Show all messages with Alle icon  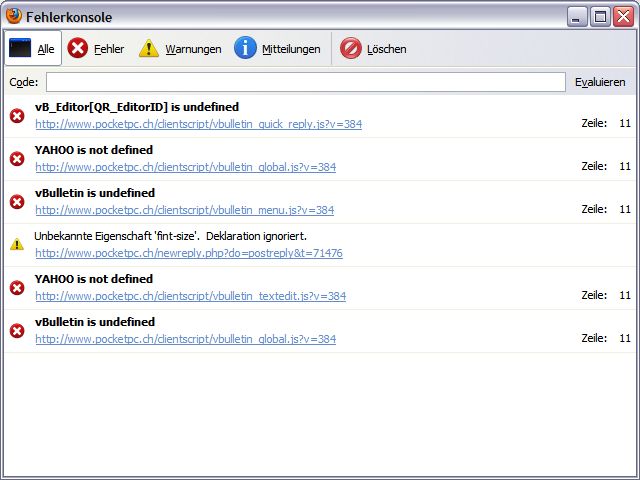20,48
